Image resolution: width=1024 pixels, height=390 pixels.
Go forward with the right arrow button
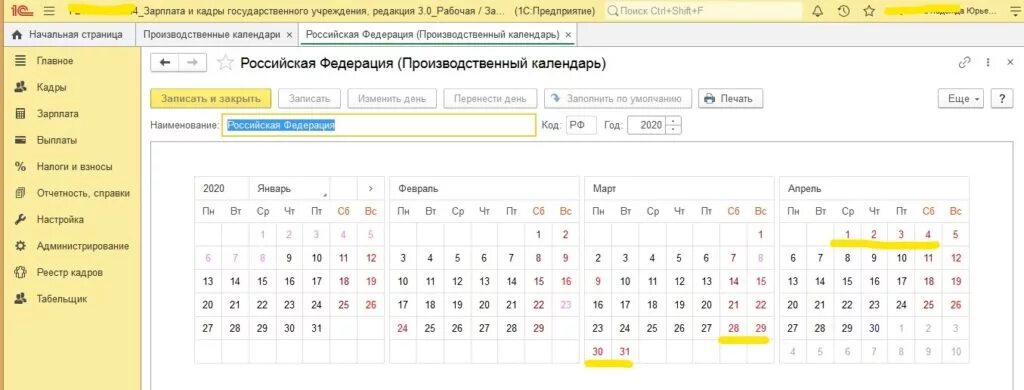(193, 63)
